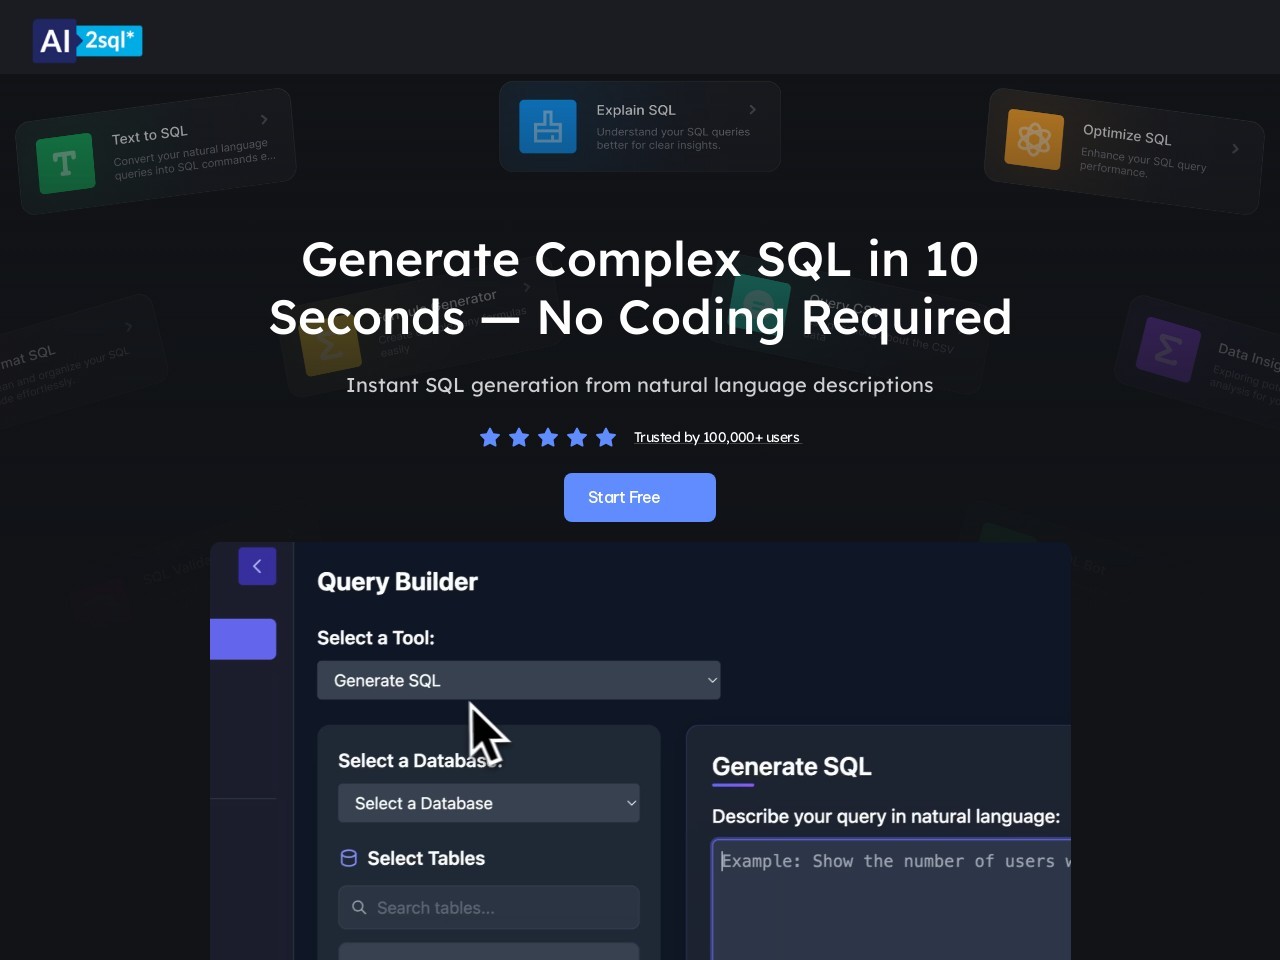This screenshot has height=960, width=1280.
Task: Click the Trusted by 100,000+ users link
Action: tap(716, 437)
